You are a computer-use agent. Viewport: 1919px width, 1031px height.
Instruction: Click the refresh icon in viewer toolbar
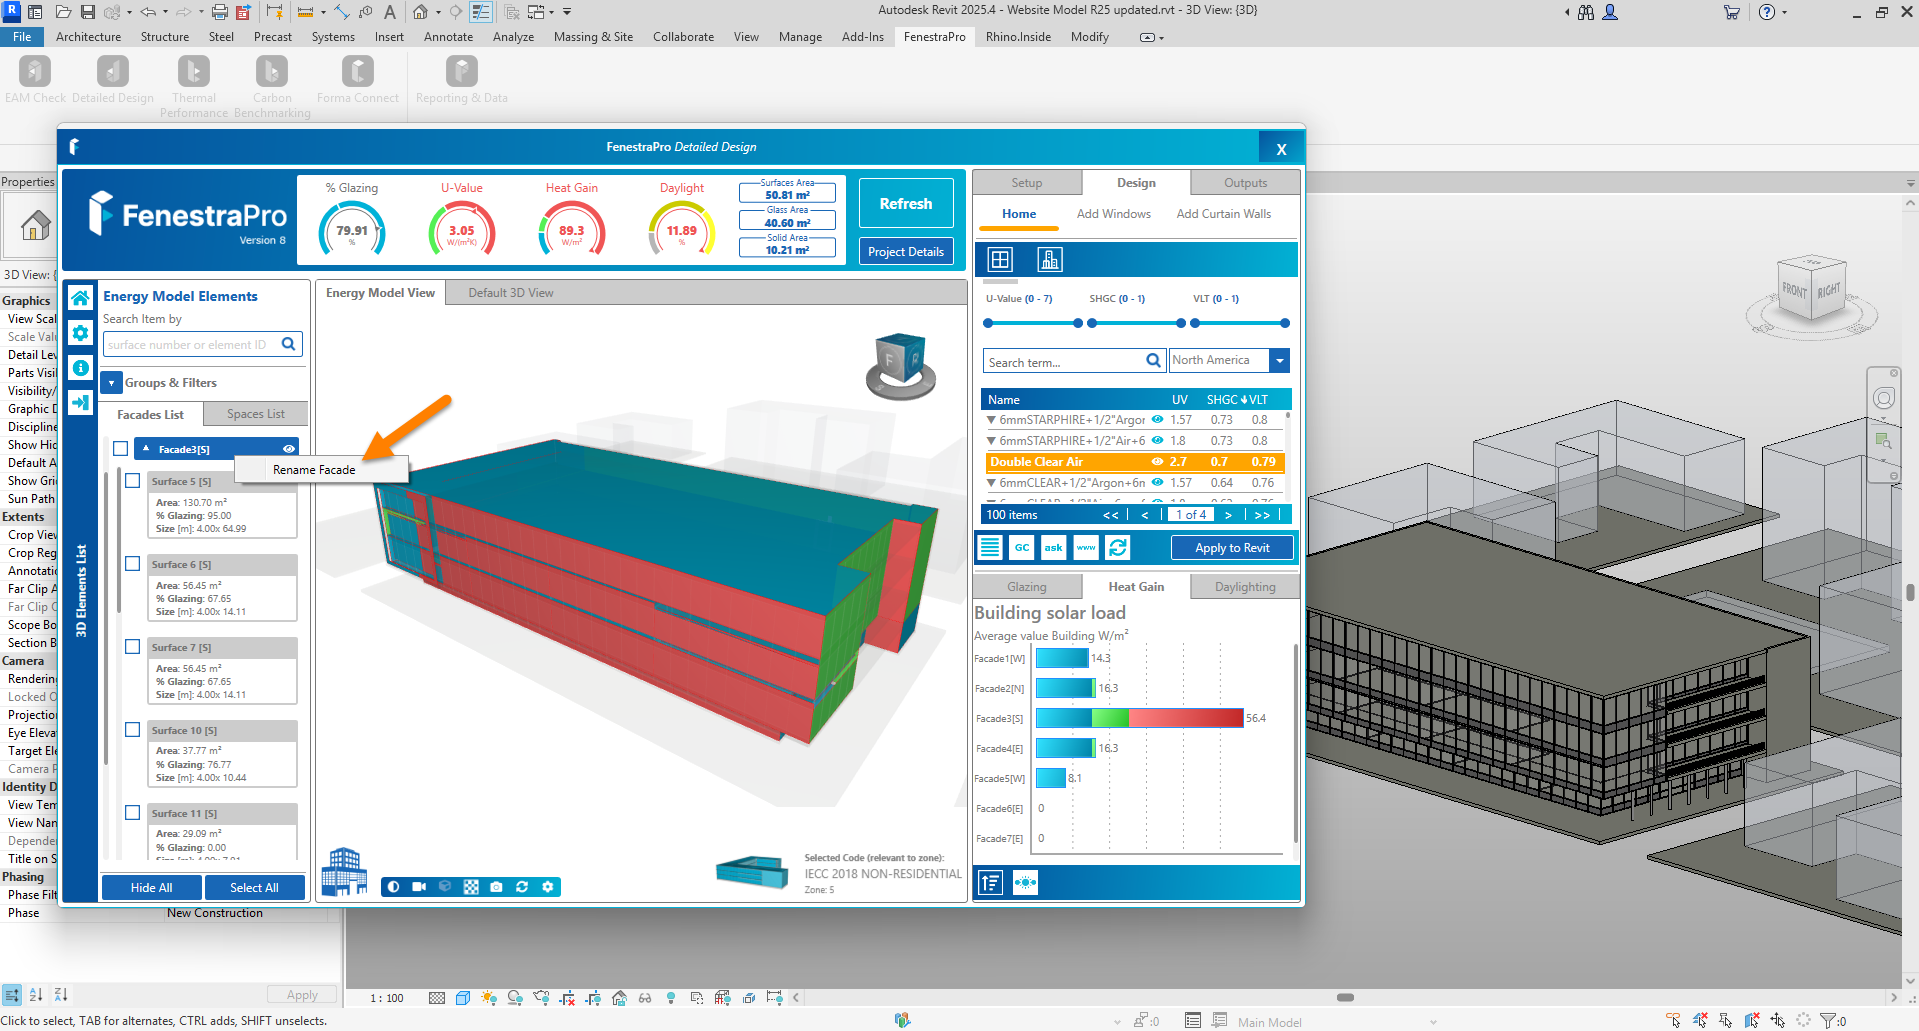point(522,887)
